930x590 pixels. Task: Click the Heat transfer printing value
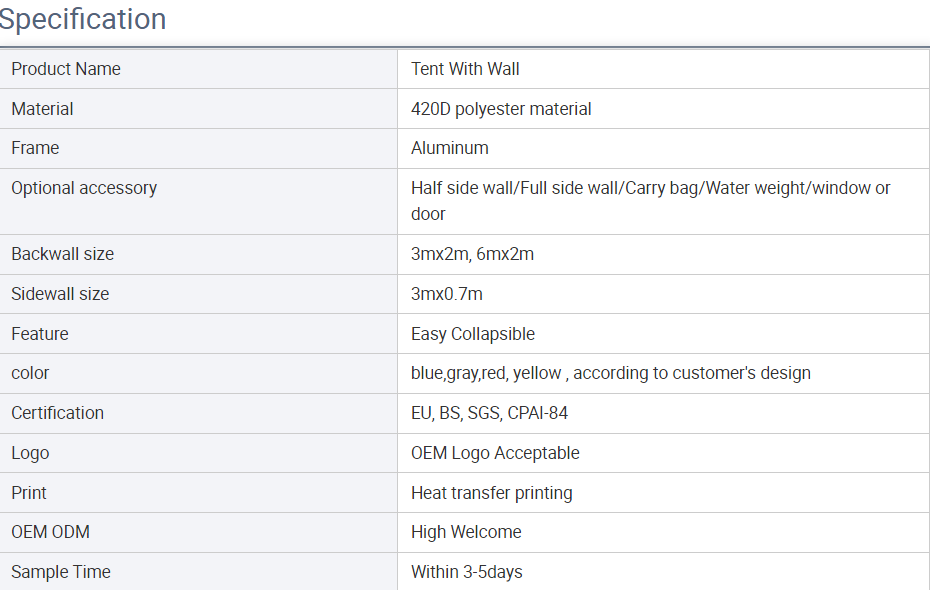point(492,493)
